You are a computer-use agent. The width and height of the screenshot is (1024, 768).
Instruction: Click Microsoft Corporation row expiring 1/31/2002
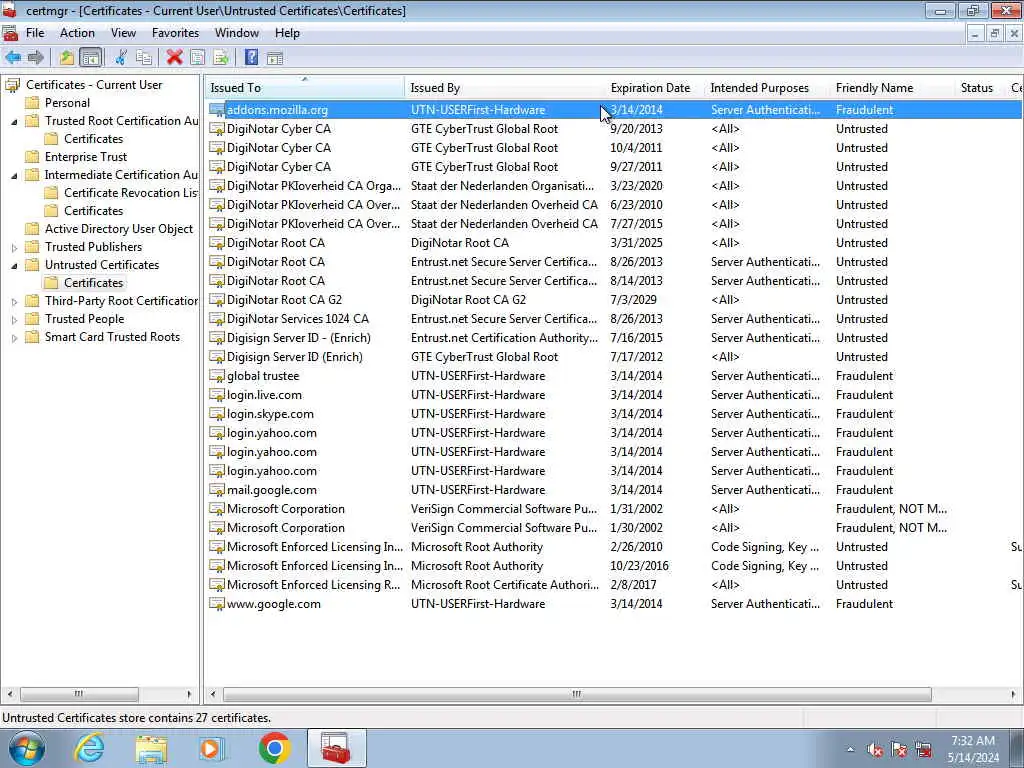click(614, 509)
